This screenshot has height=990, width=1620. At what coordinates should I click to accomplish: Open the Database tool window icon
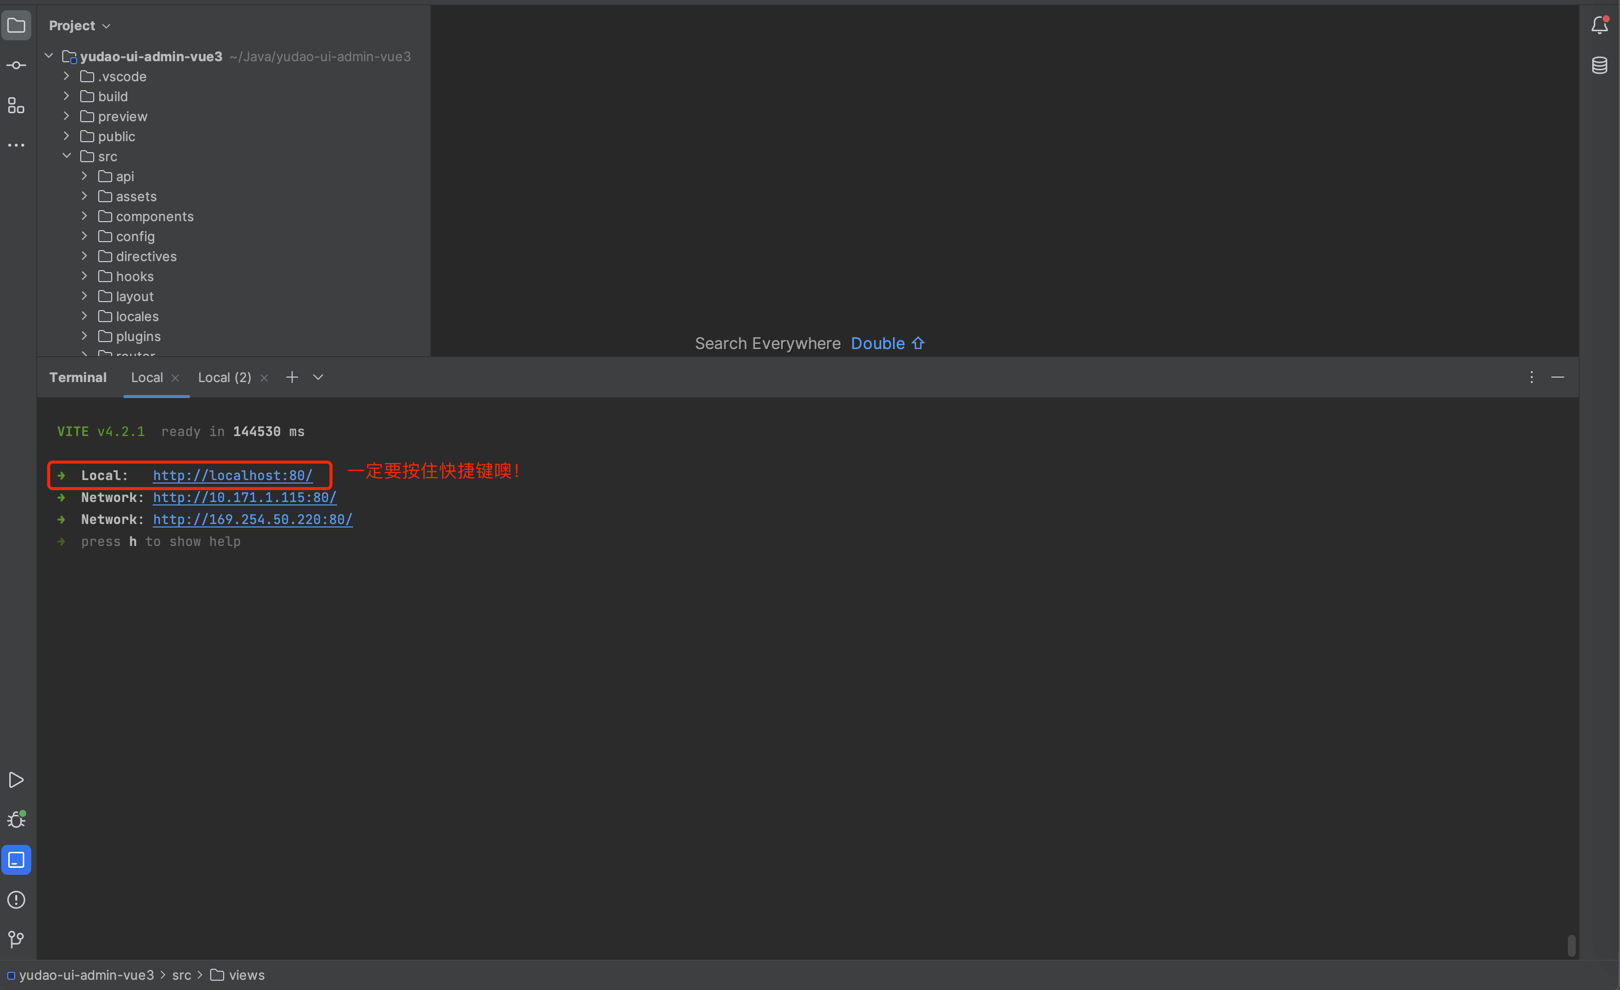coord(1599,66)
